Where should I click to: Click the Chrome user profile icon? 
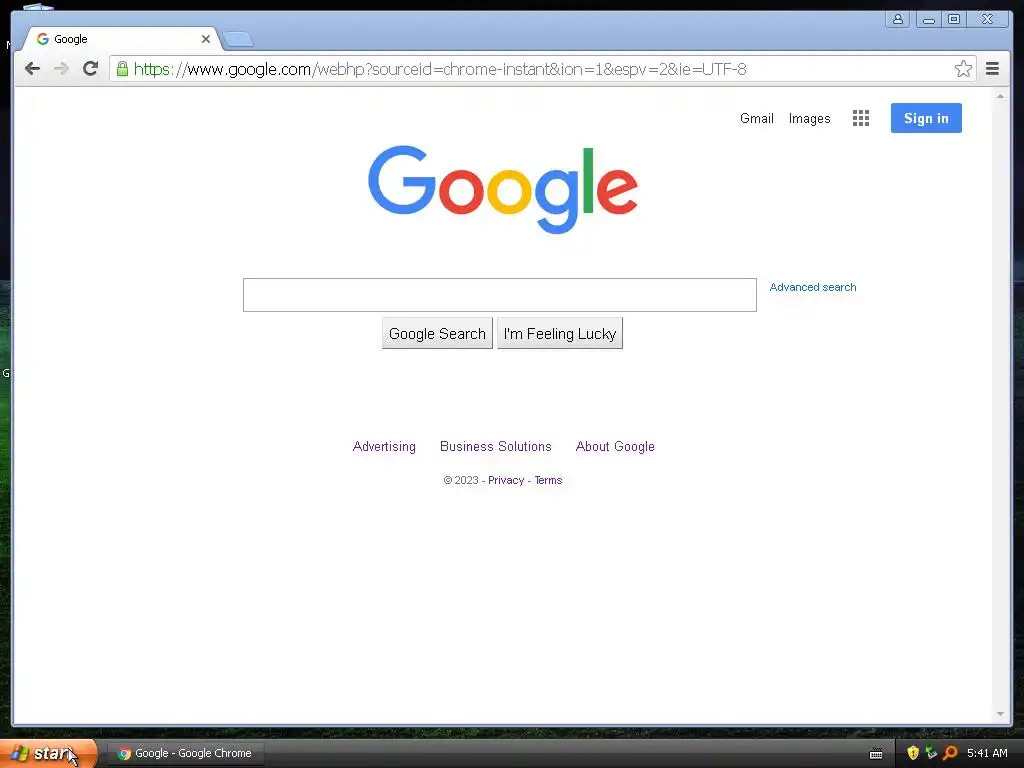coord(898,20)
